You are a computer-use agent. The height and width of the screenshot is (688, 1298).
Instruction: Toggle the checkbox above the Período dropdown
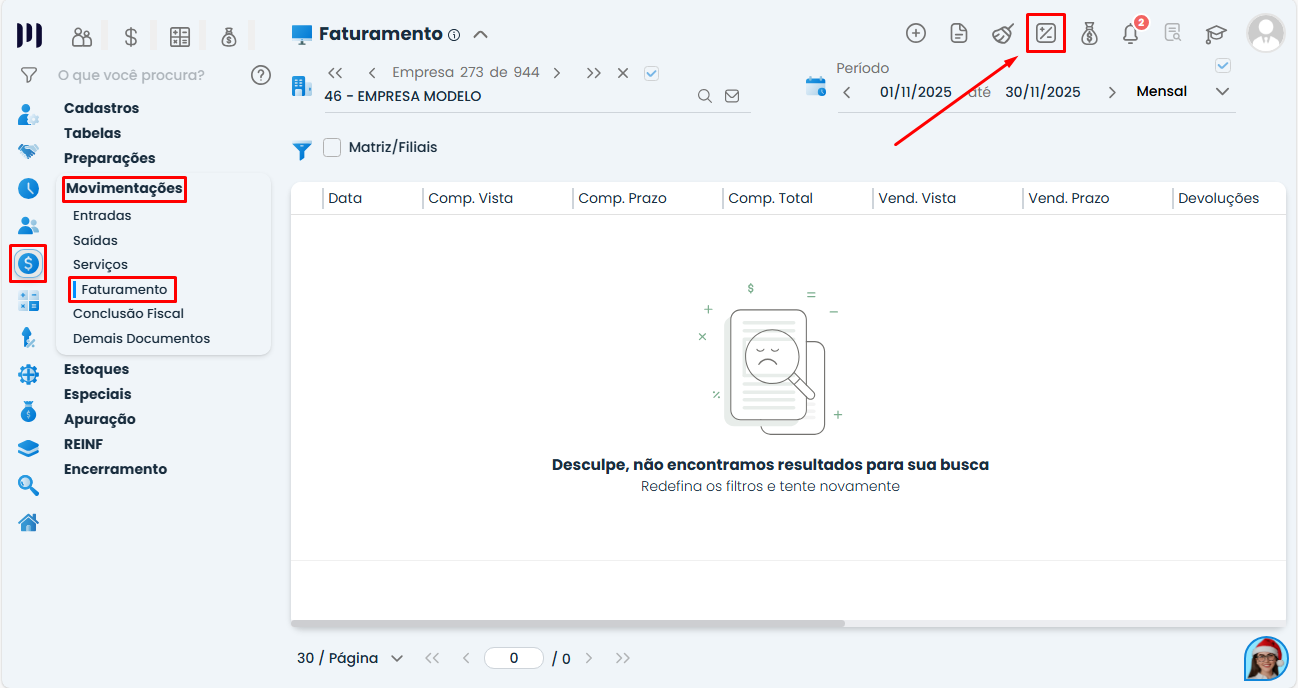[1222, 66]
